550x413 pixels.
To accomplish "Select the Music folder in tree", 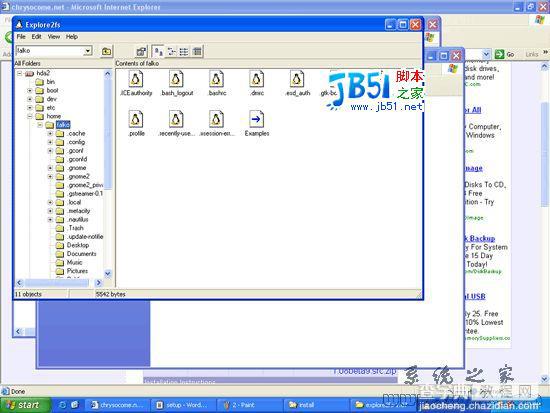I will (x=69, y=262).
